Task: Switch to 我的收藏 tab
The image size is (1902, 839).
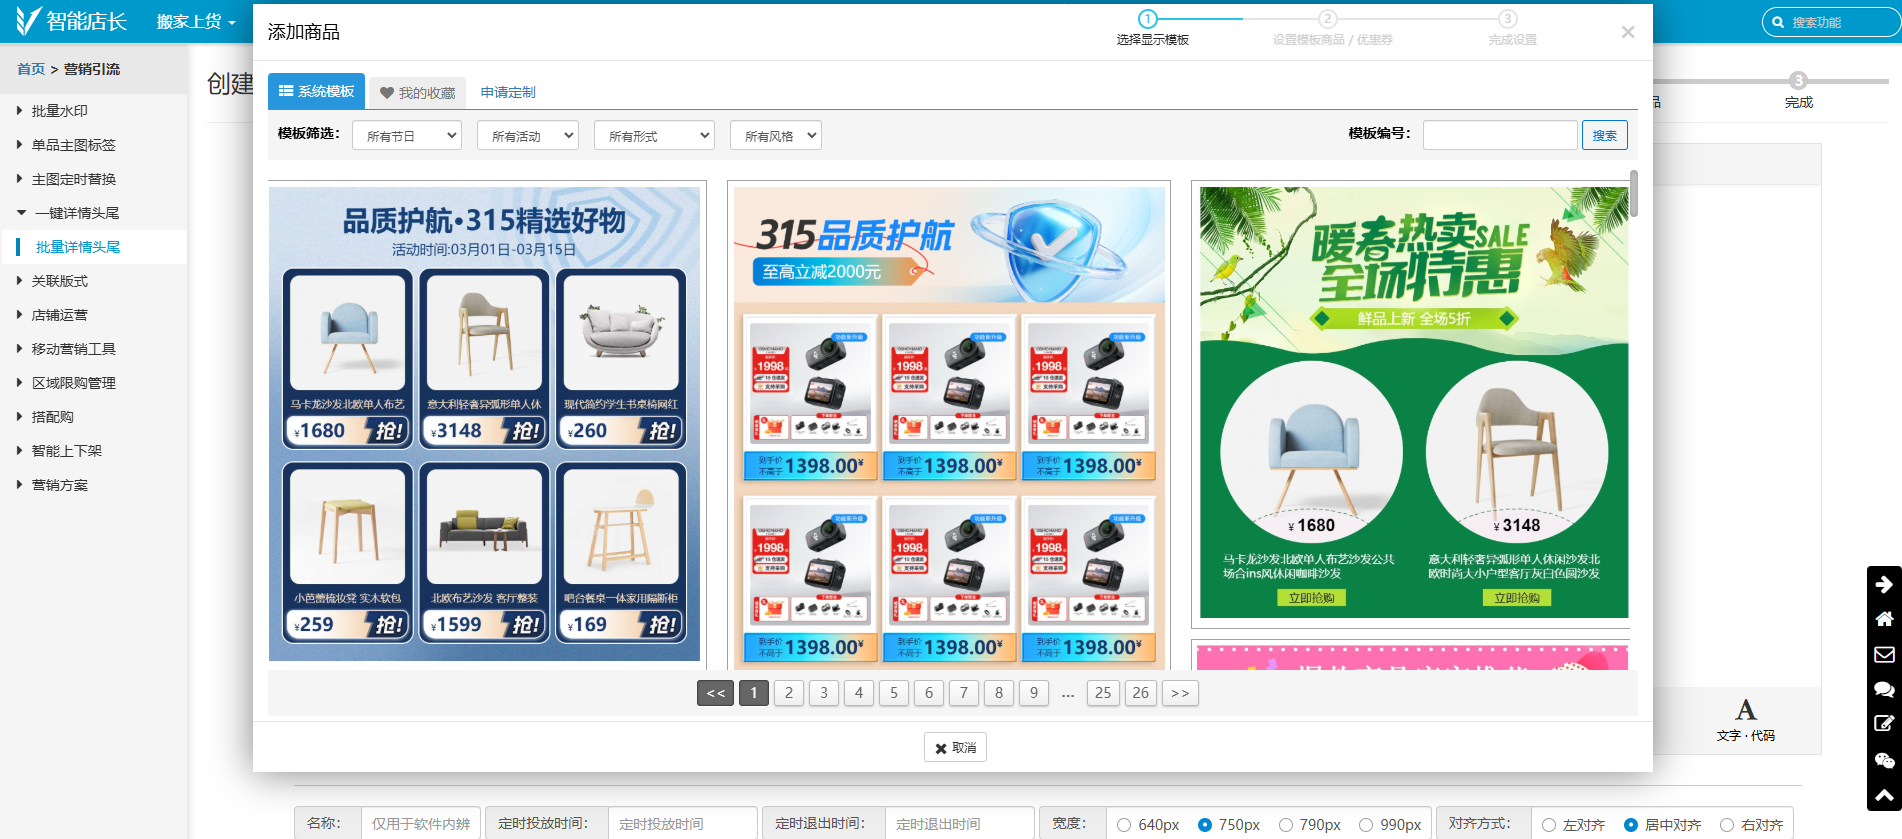Action: click(x=417, y=93)
